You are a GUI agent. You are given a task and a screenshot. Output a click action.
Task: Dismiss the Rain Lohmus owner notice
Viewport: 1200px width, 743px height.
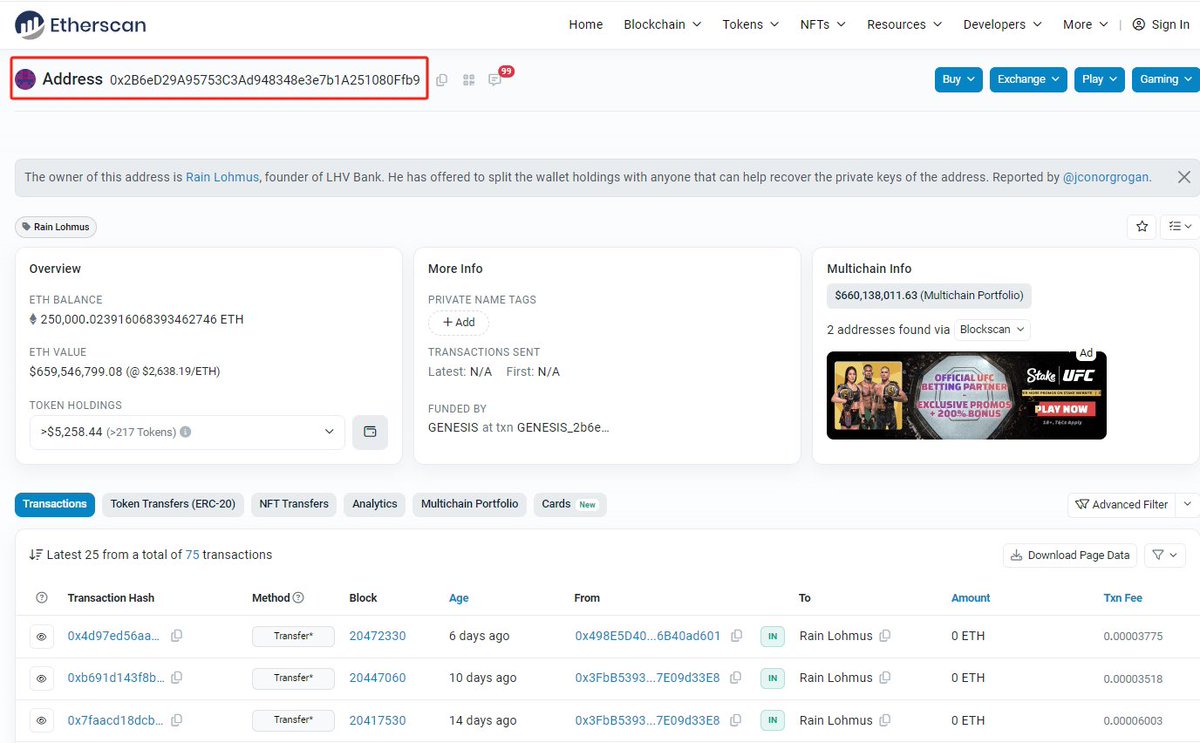[1184, 177]
